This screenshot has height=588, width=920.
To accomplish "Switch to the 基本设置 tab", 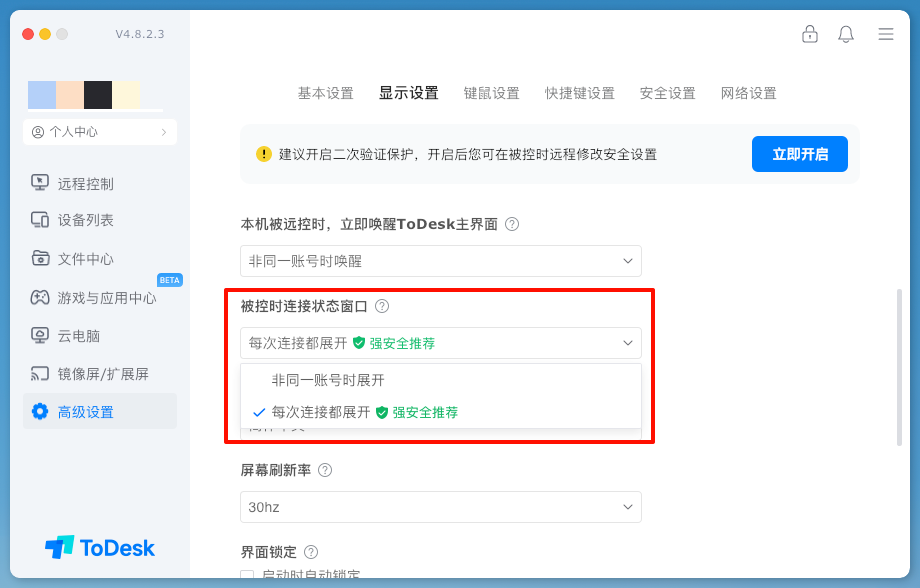I will [325, 93].
